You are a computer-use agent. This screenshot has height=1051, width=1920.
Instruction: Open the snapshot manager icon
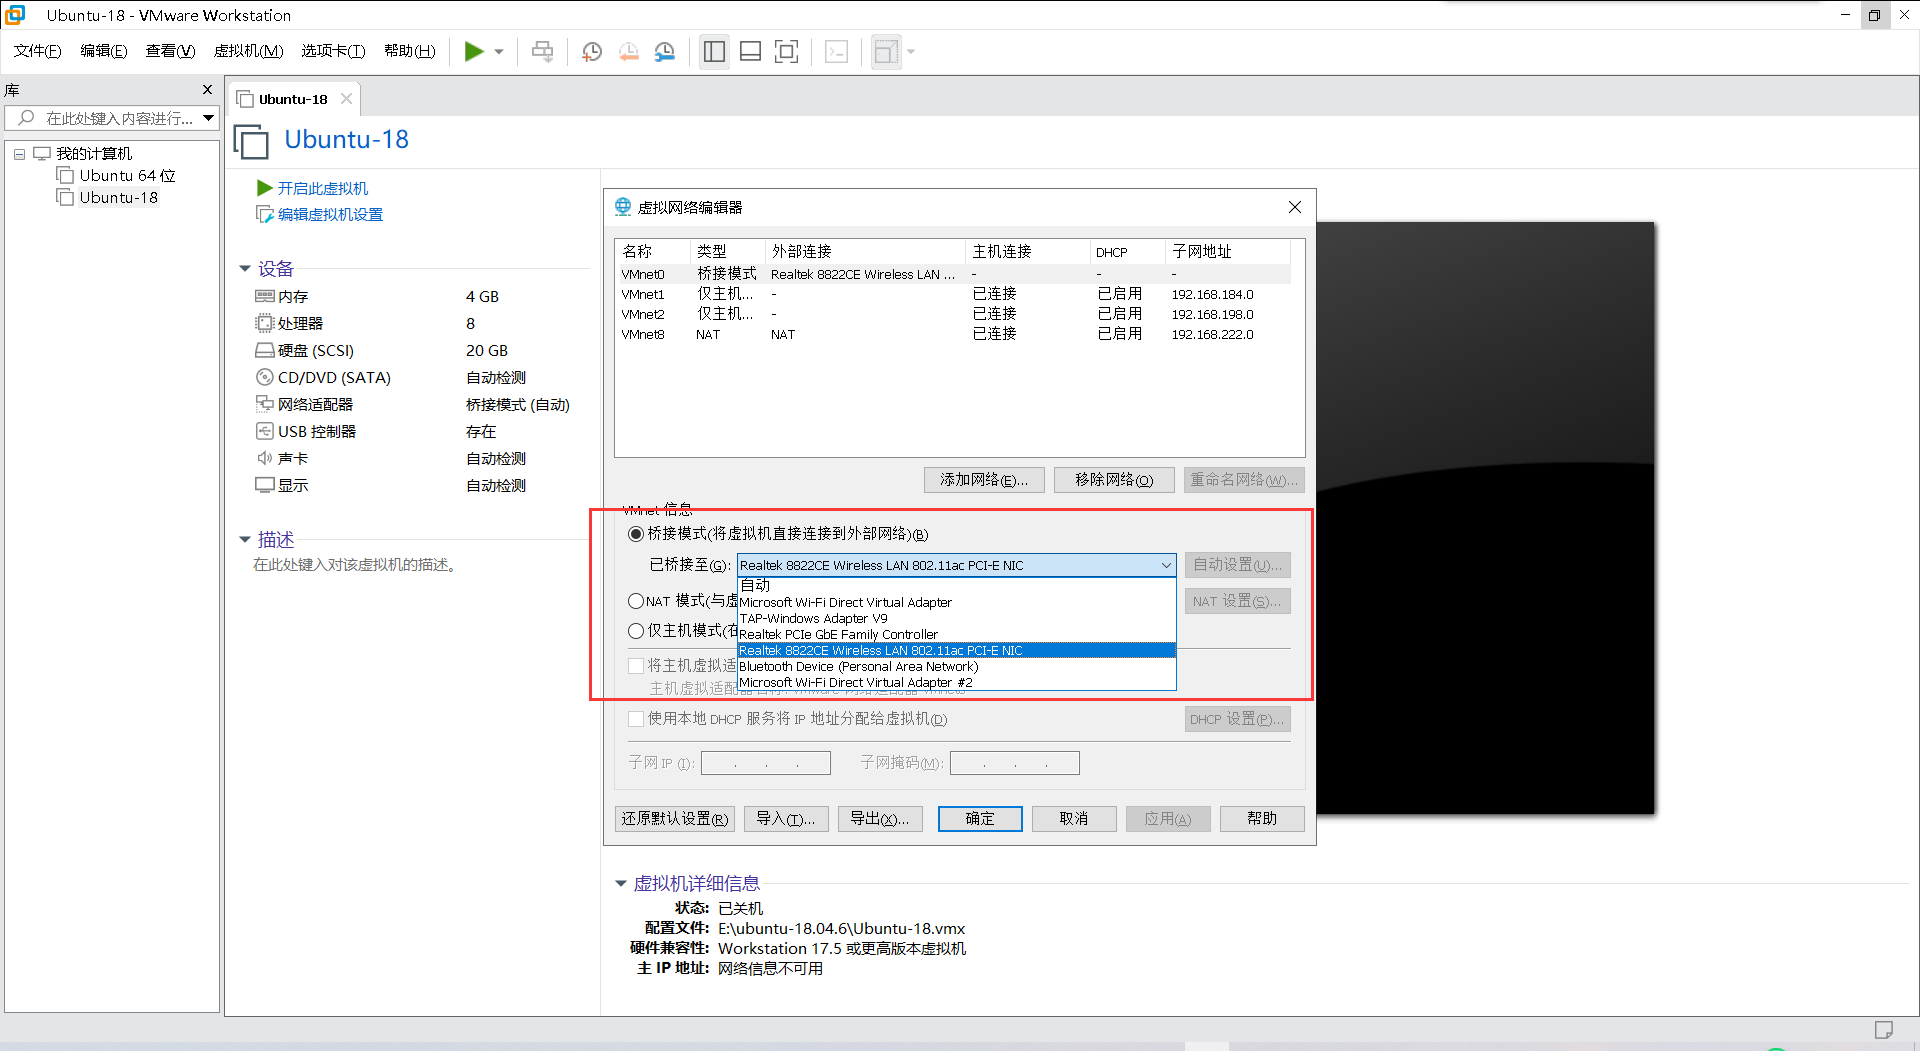665,51
